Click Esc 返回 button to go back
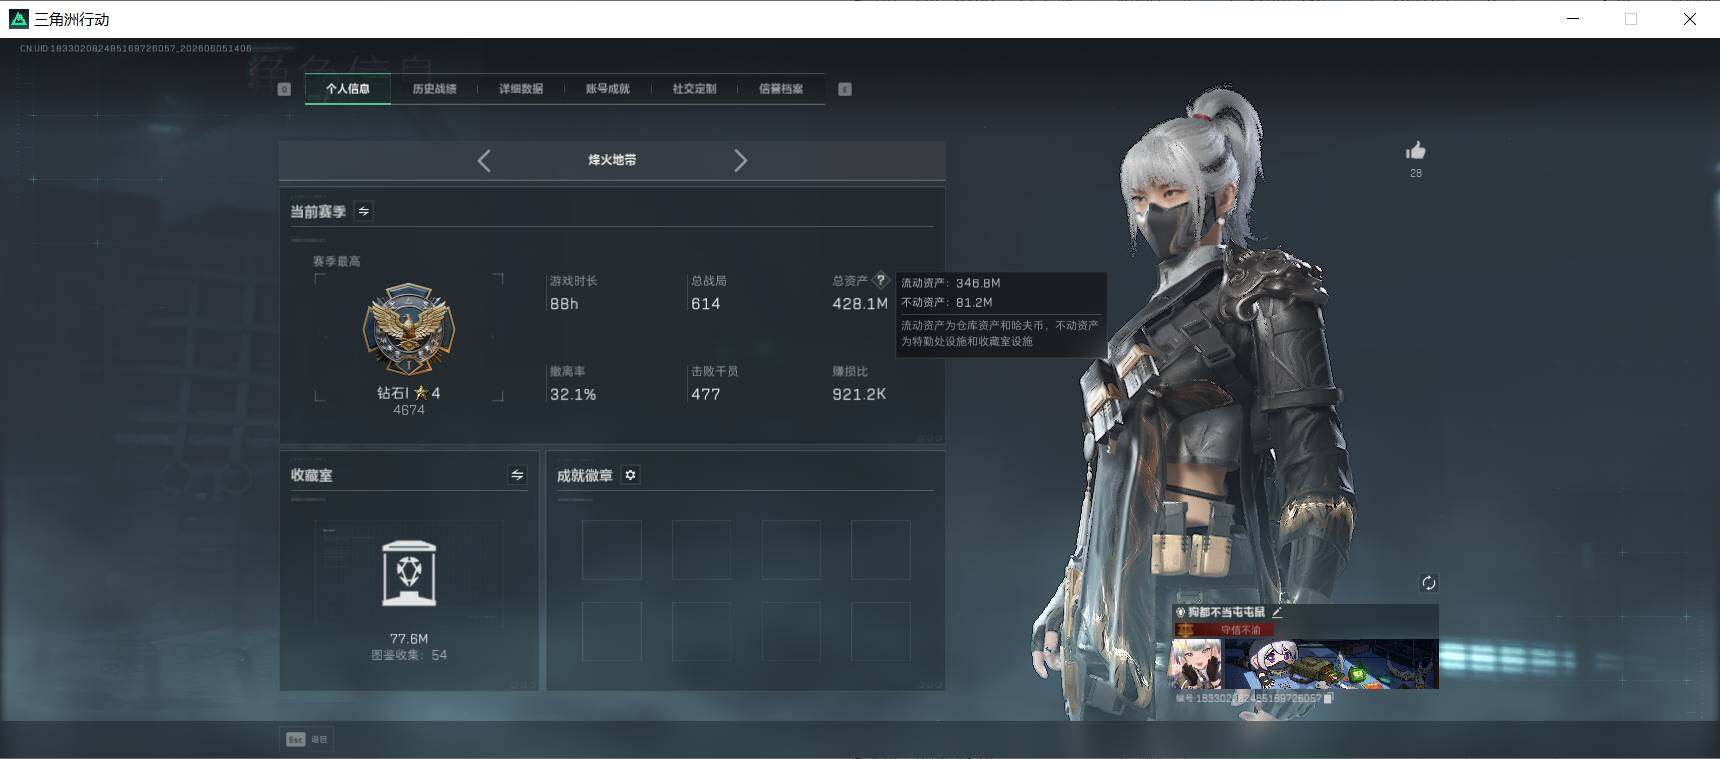The height and width of the screenshot is (759, 1720). 307,739
